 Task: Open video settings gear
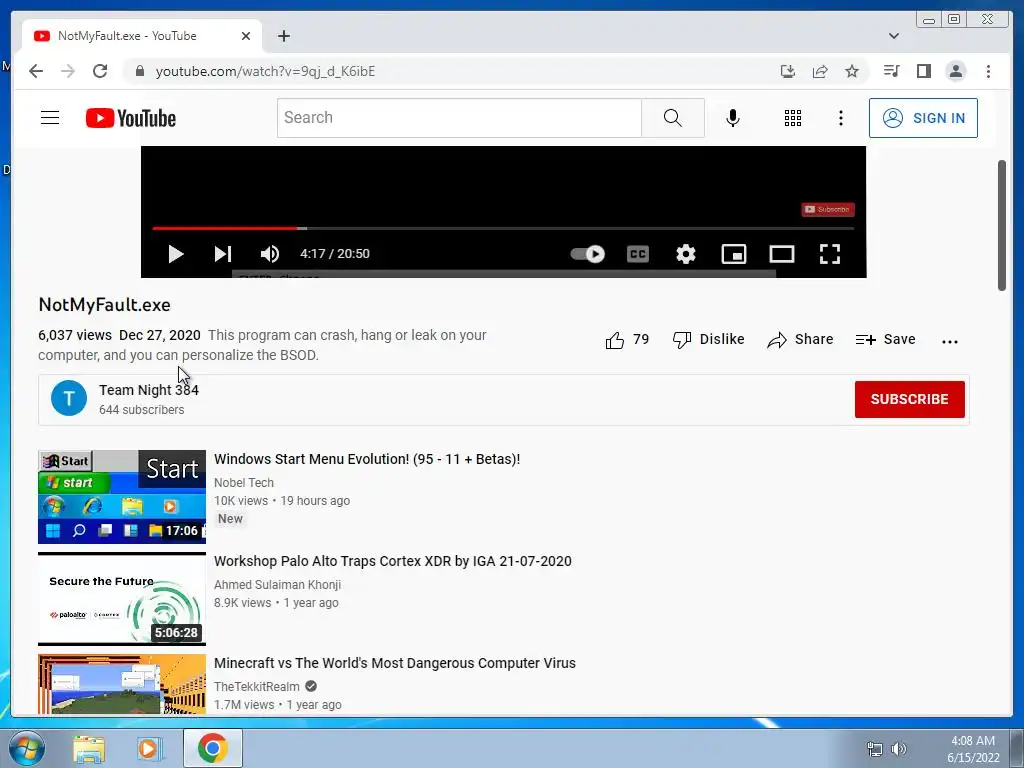[x=686, y=254]
